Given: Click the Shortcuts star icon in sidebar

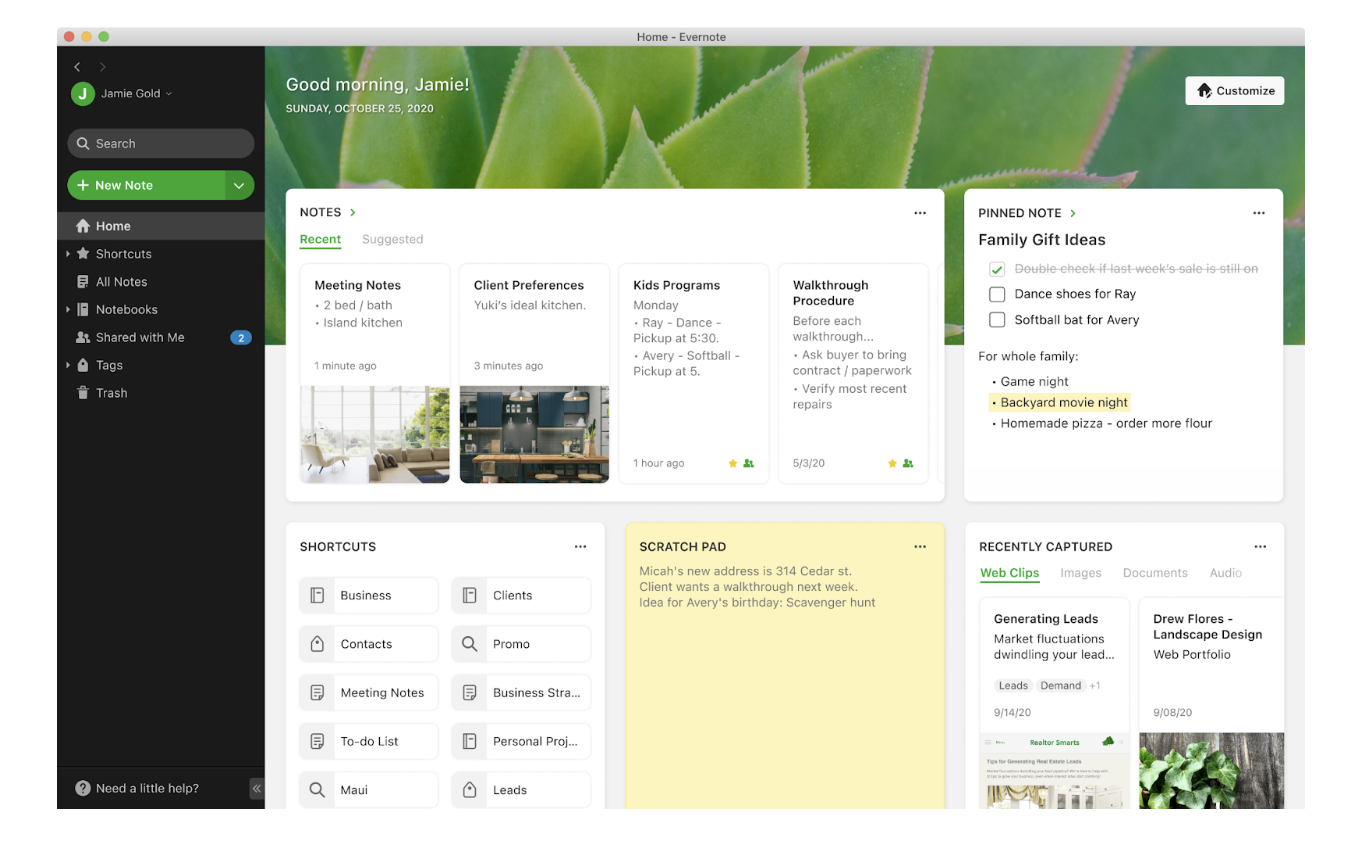Looking at the screenshot, I should point(83,254).
